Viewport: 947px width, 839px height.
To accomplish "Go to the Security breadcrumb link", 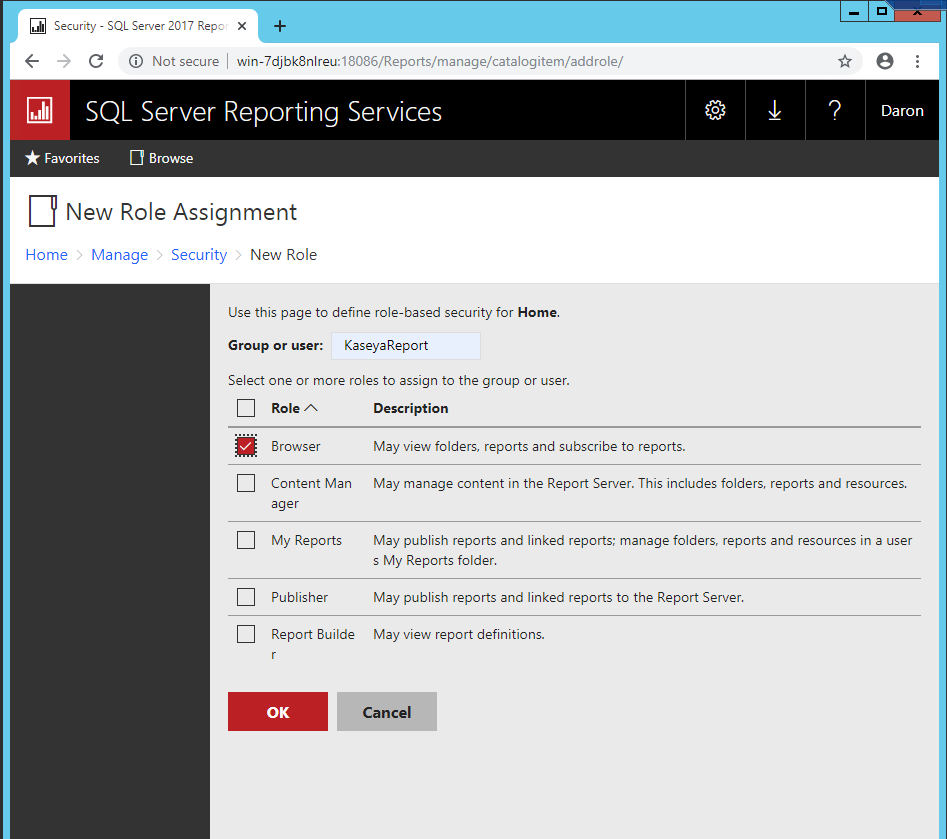I will point(199,255).
